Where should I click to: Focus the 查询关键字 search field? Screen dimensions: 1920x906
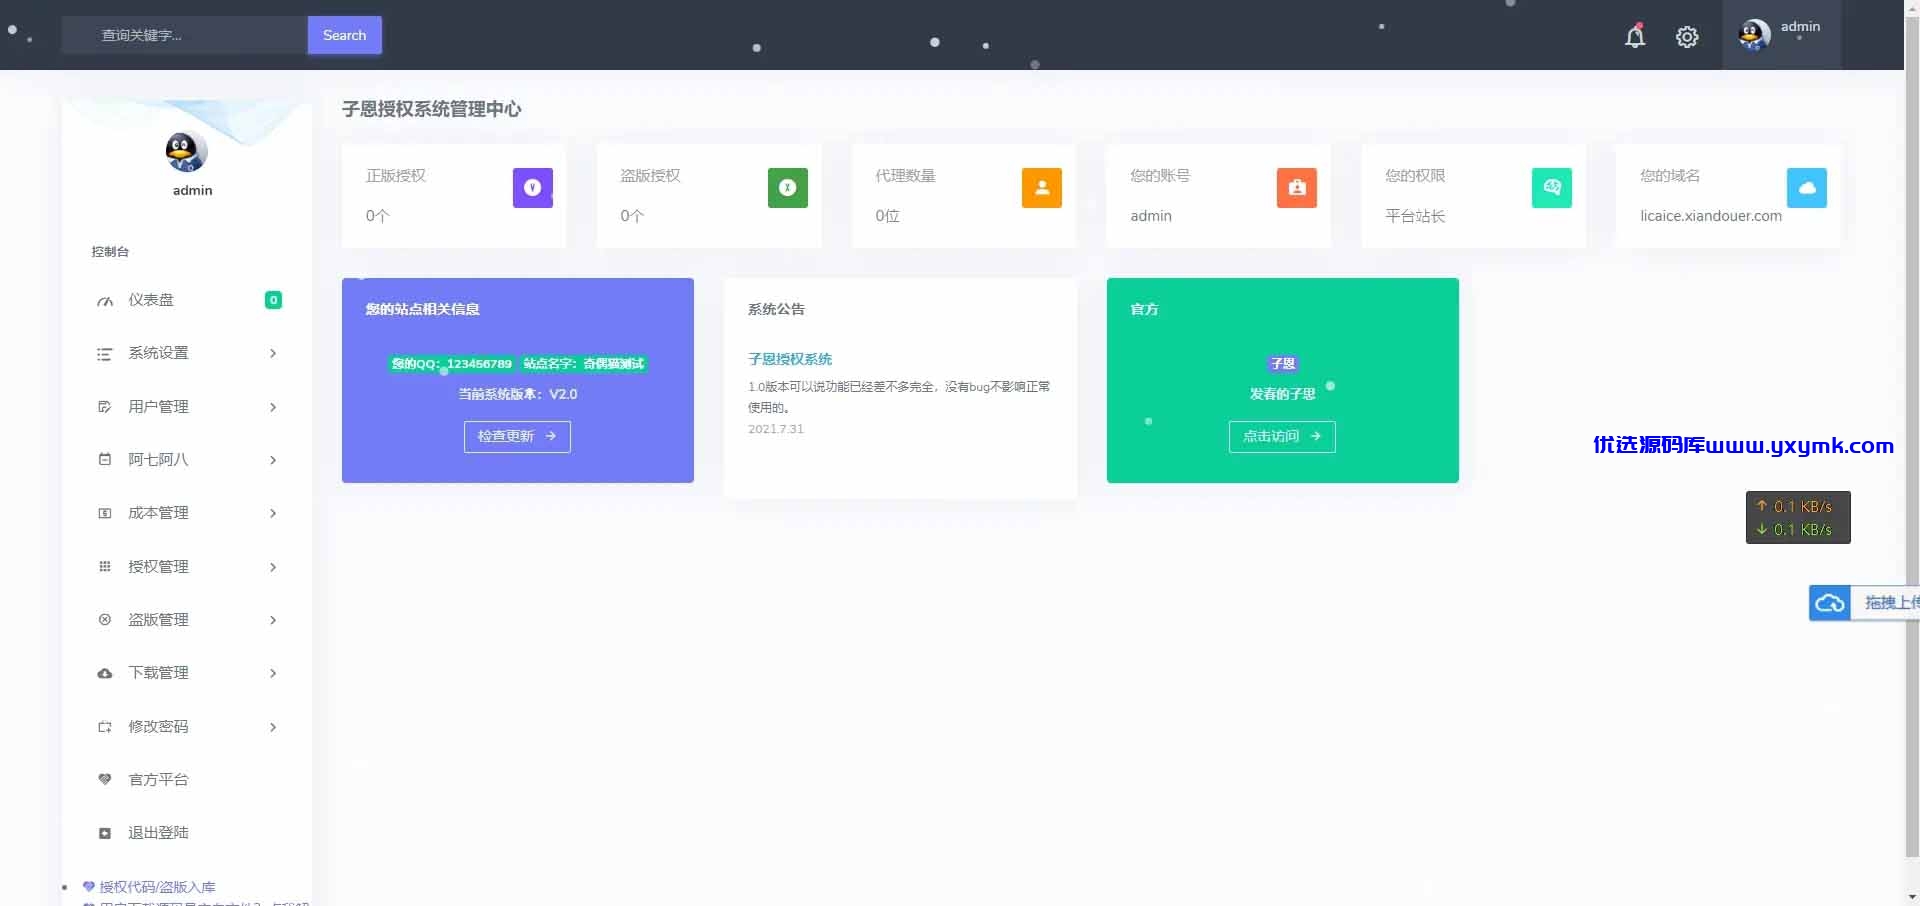(185, 35)
